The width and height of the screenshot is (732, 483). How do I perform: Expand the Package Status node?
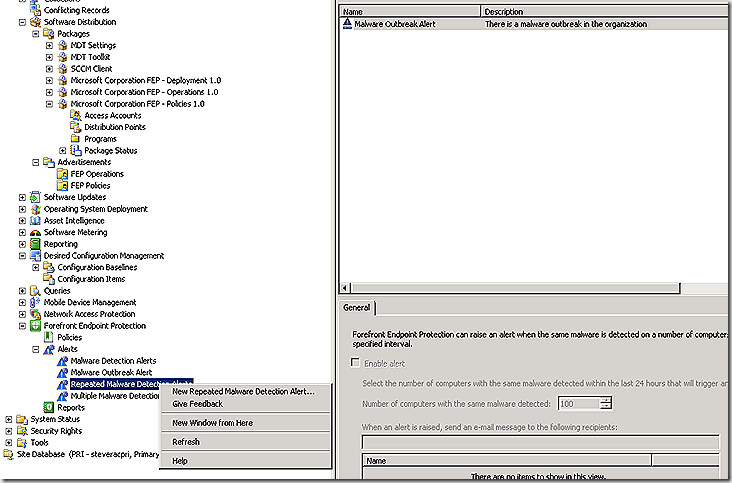pyautogui.click(x=63, y=151)
